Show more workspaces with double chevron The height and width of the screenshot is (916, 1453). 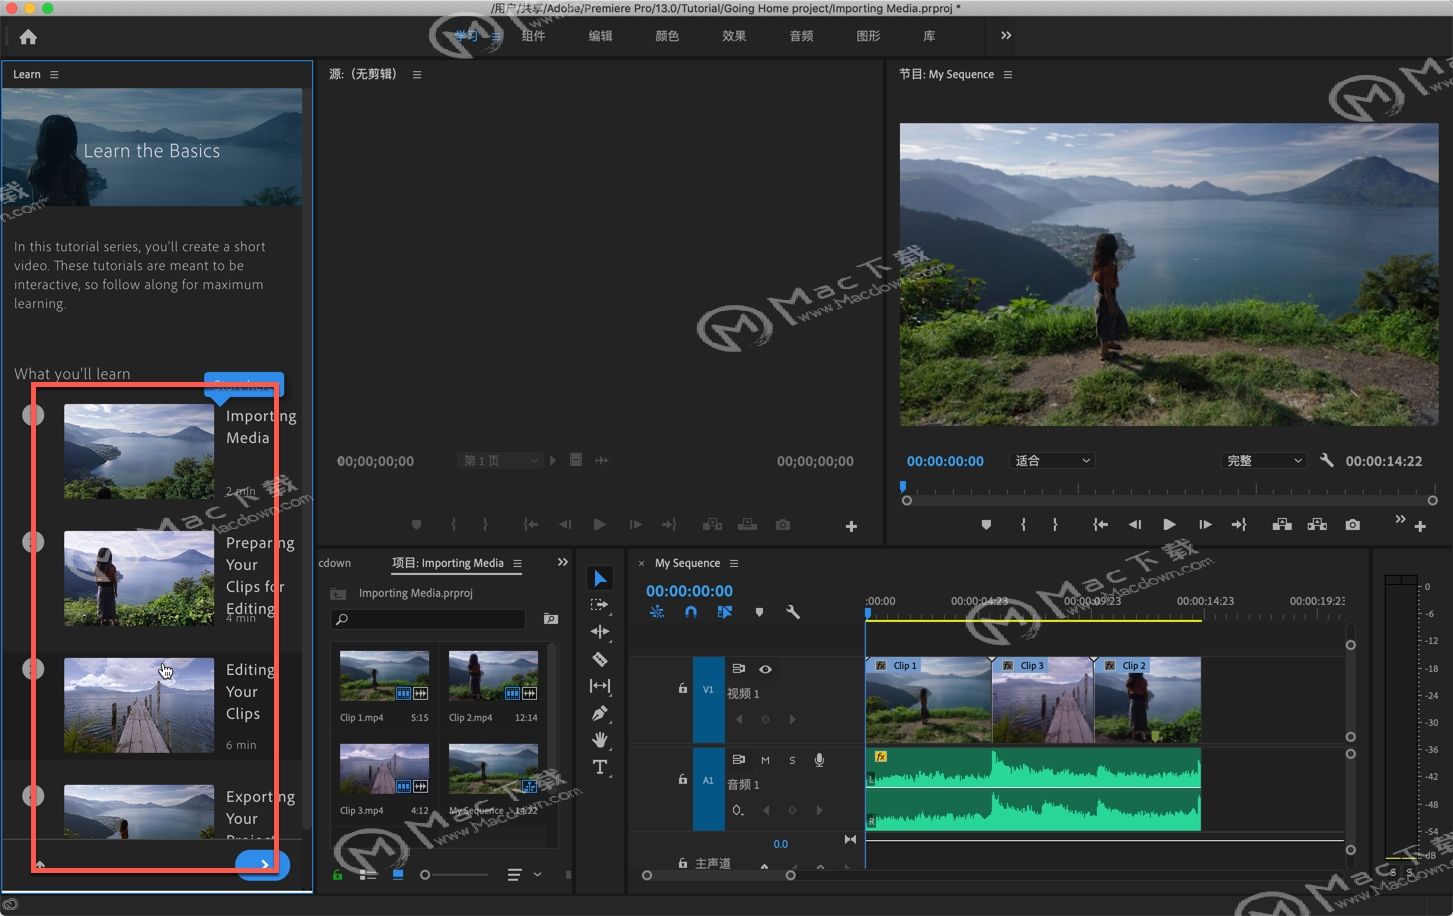pos(1006,36)
